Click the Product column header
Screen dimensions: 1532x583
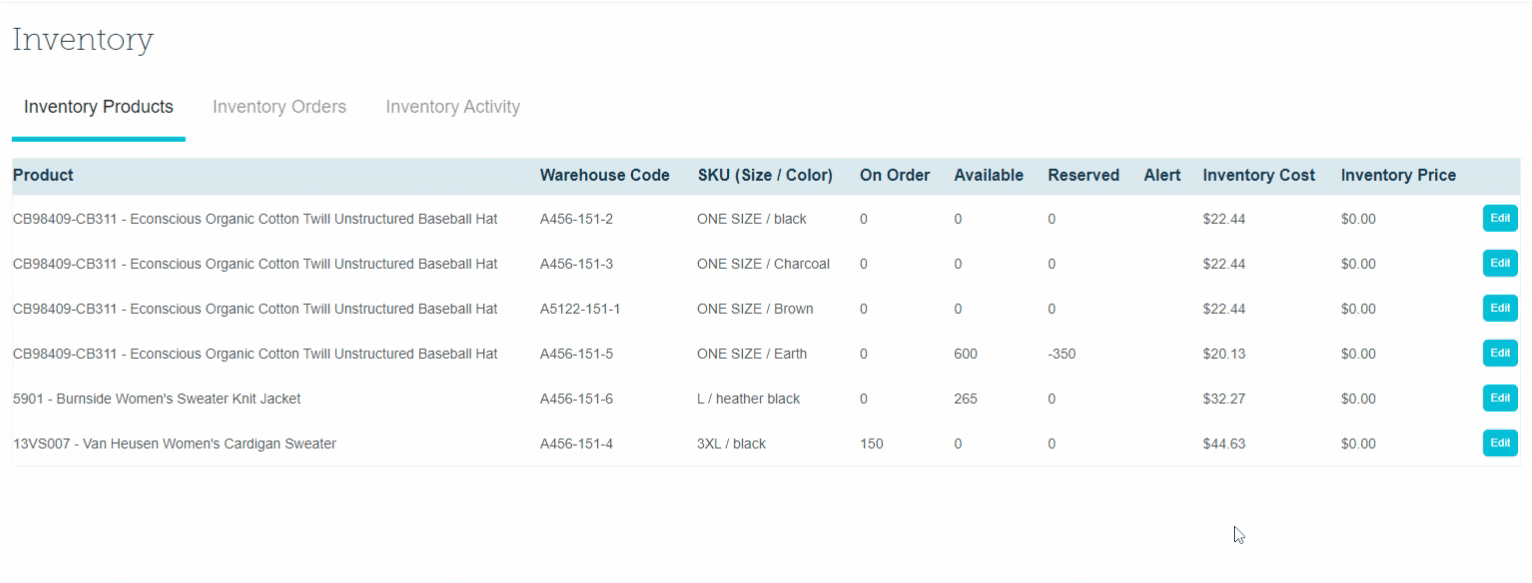pos(43,175)
